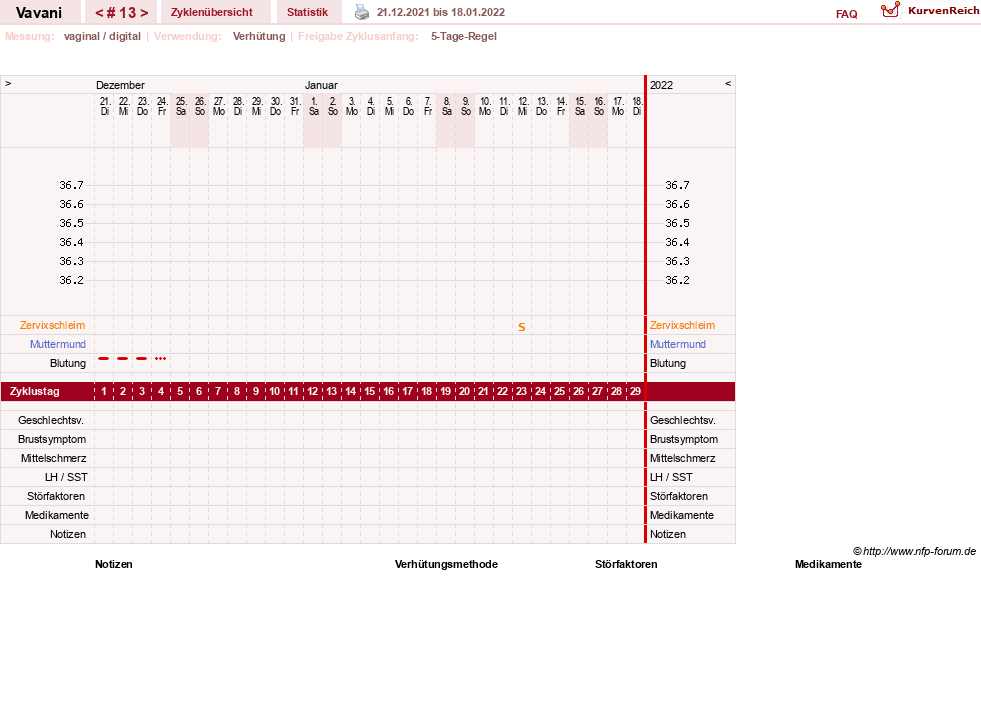The width and height of the screenshot is (981, 703).
Task: Click the left Medikamente row label
Action: coord(57,515)
